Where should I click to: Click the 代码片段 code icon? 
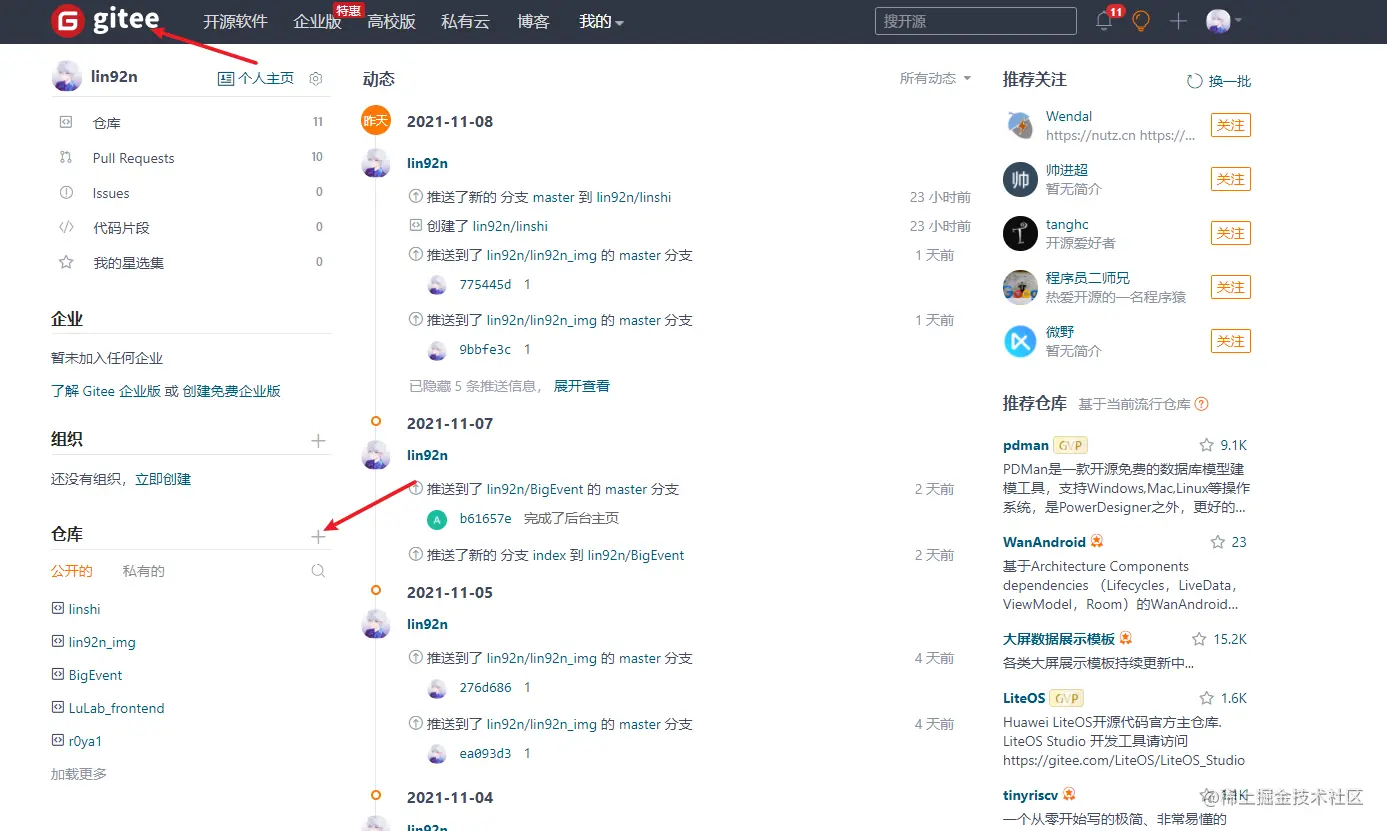tap(66, 227)
